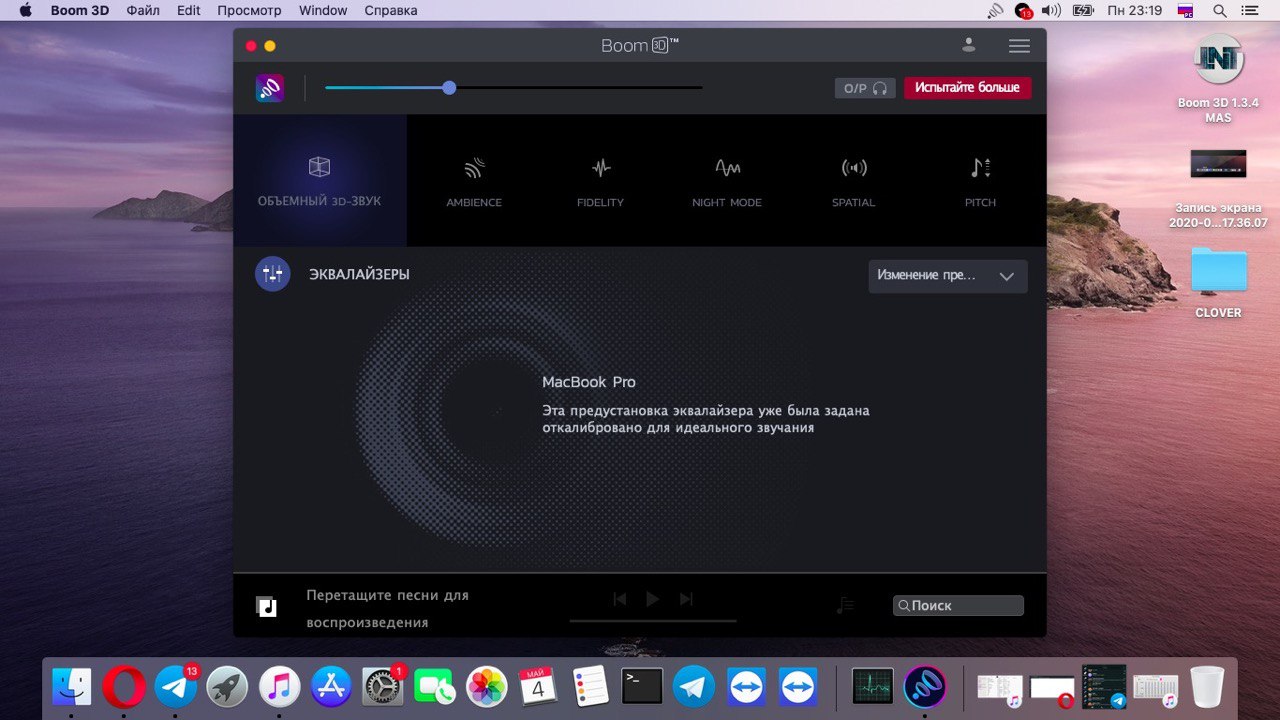Click the album art music icon
The width and height of the screenshot is (1280, 720).
coord(266,606)
